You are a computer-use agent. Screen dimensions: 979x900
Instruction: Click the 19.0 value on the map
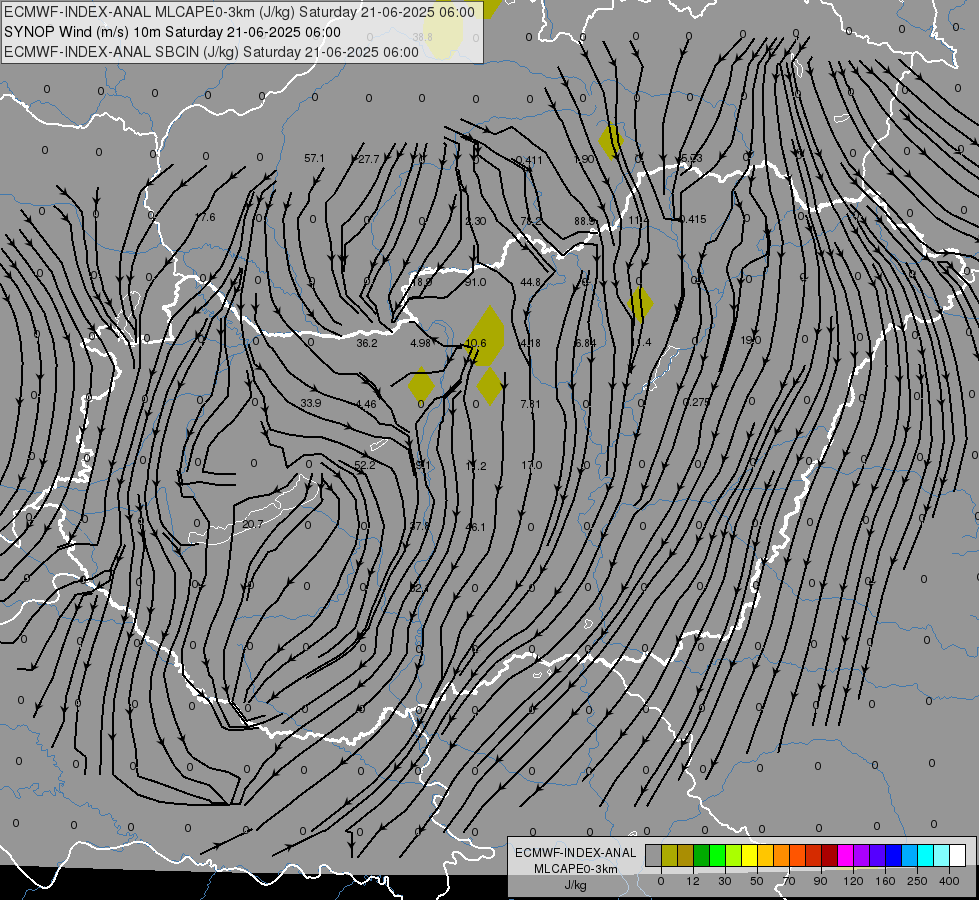pyautogui.click(x=750, y=340)
